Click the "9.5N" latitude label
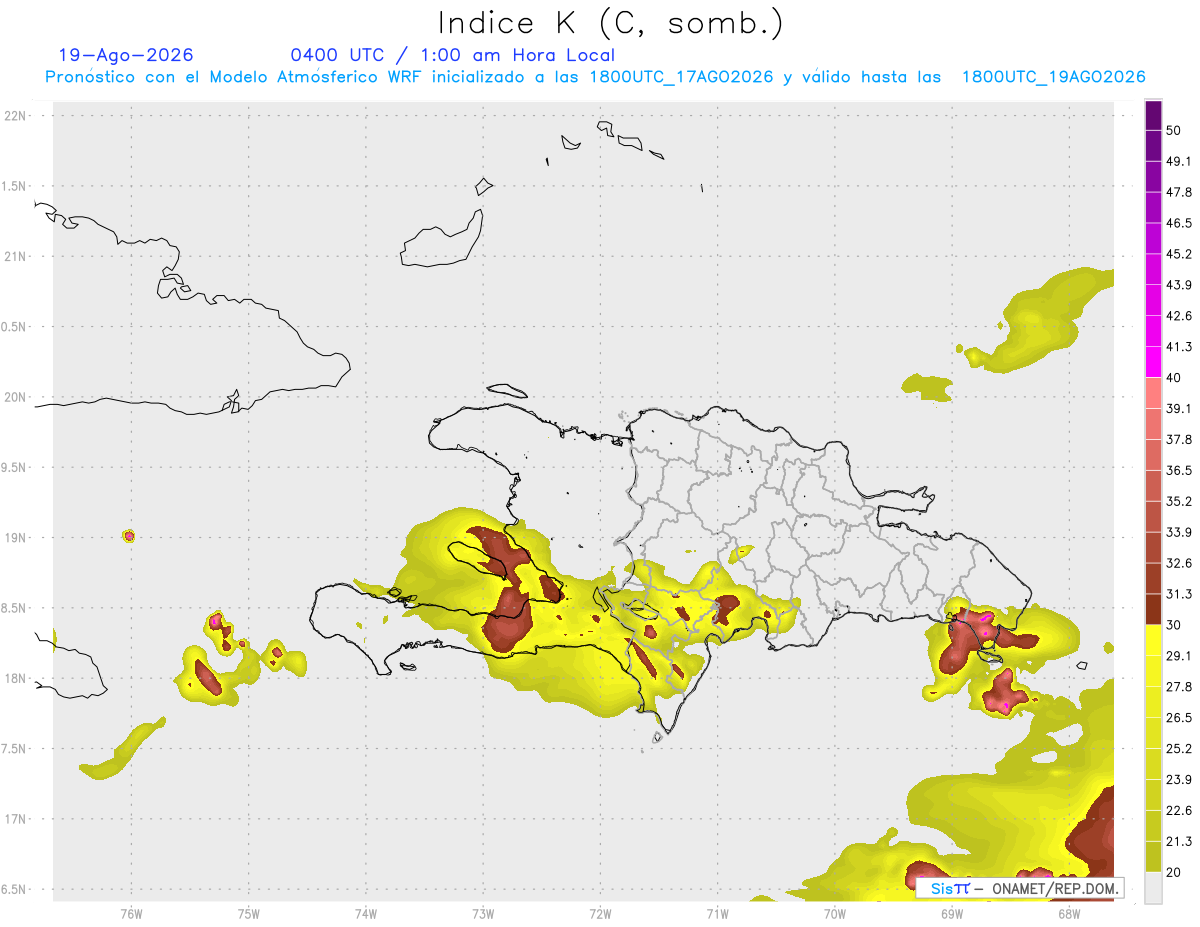Image resolution: width=1200 pixels, height=927 pixels. 12,467
